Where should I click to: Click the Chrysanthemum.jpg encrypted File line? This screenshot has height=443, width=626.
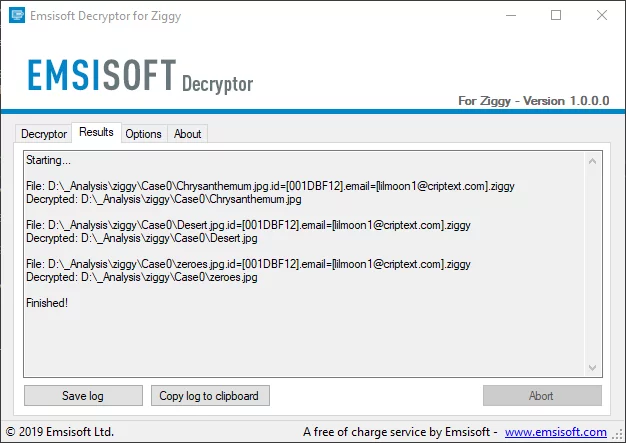click(270, 186)
